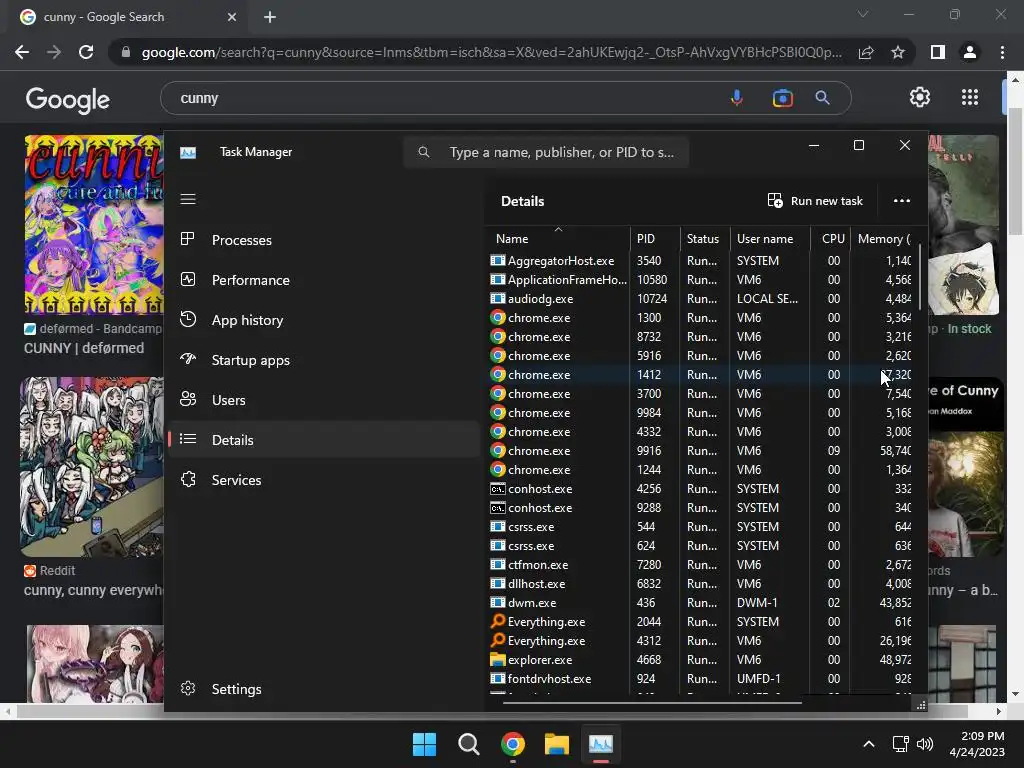1024x768 pixels.
Task: Open App history in Task Manager
Action: tap(325, 320)
